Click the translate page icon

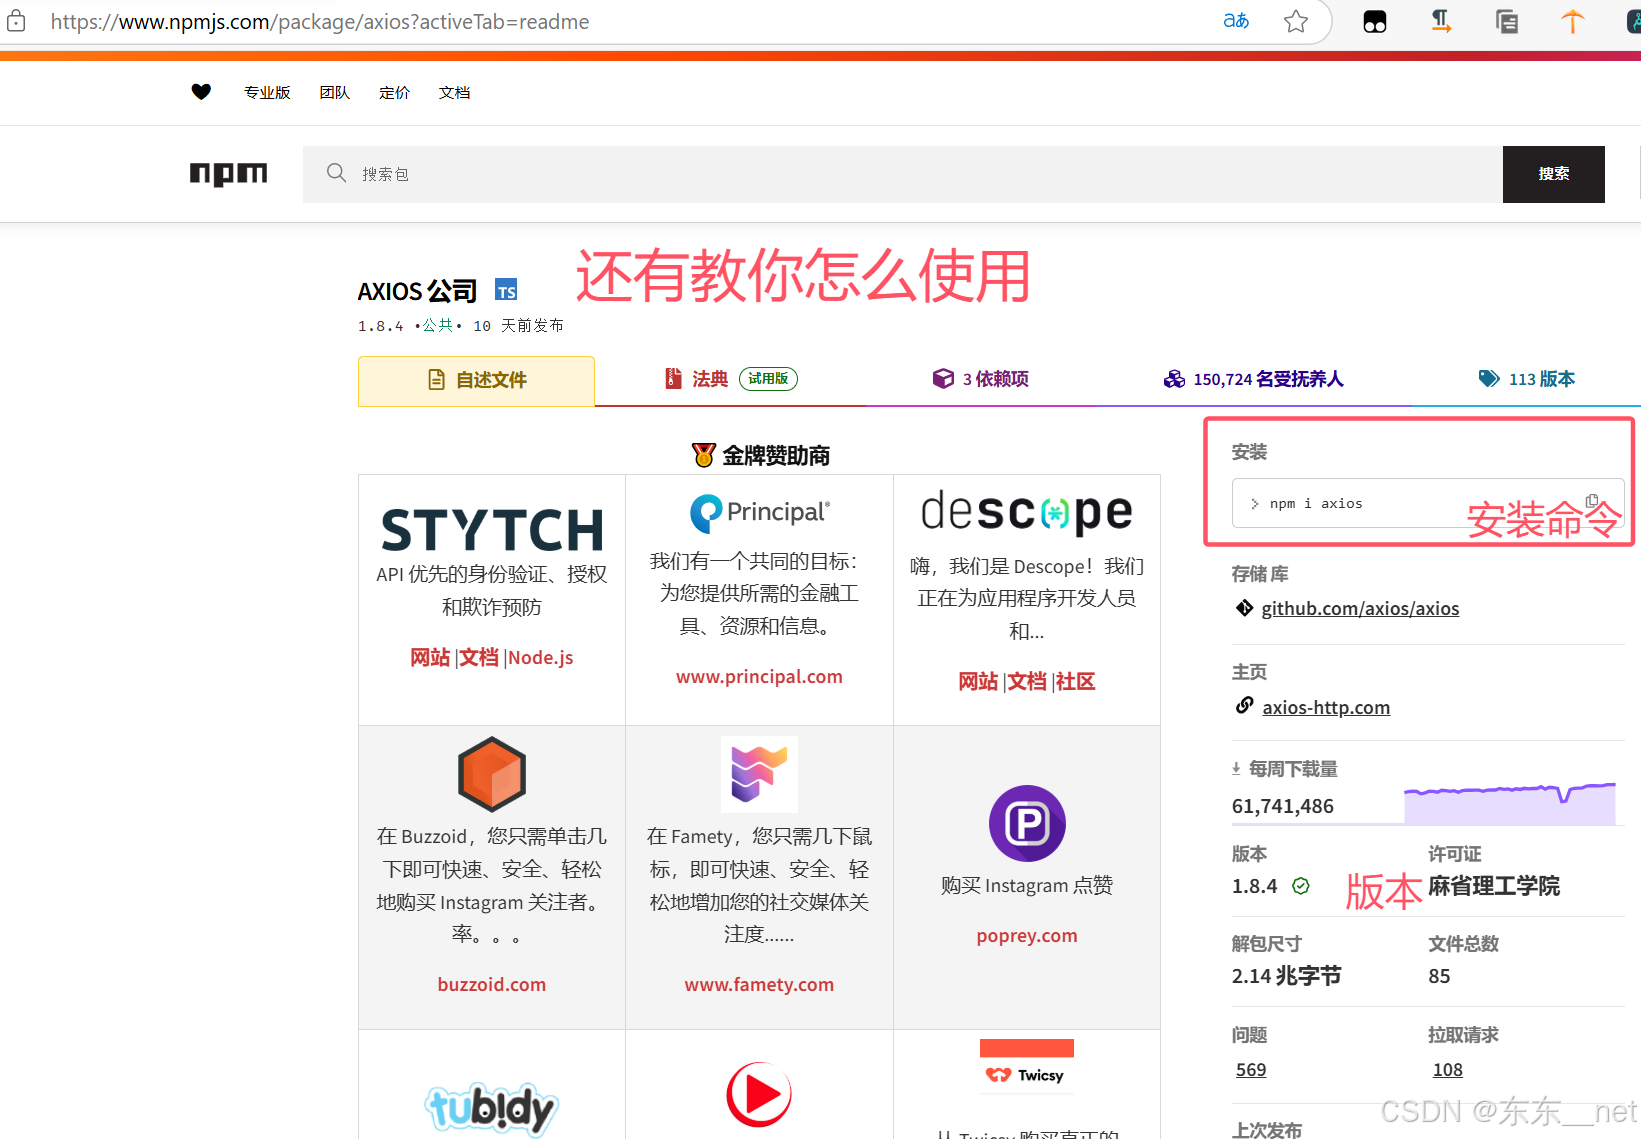(1236, 21)
